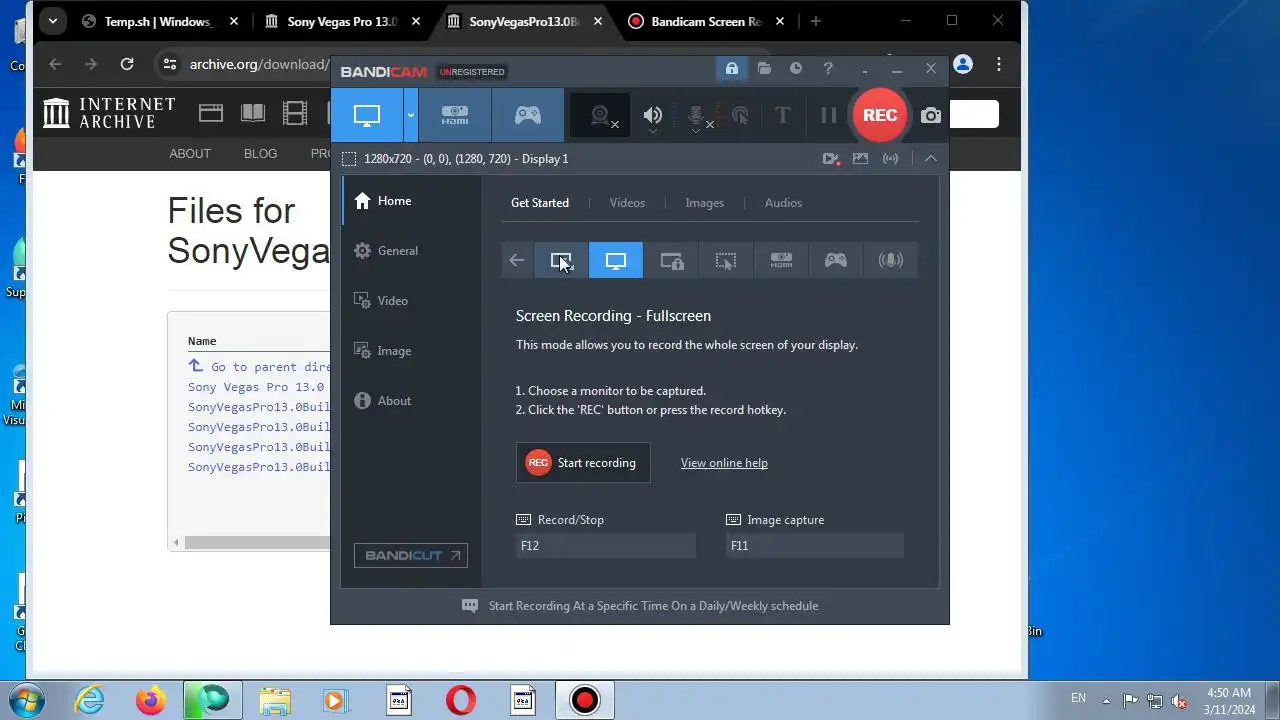The height and width of the screenshot is (720, 1280).
Task: Collapse Bandicam panel with the up chevron
Action: 930,158
